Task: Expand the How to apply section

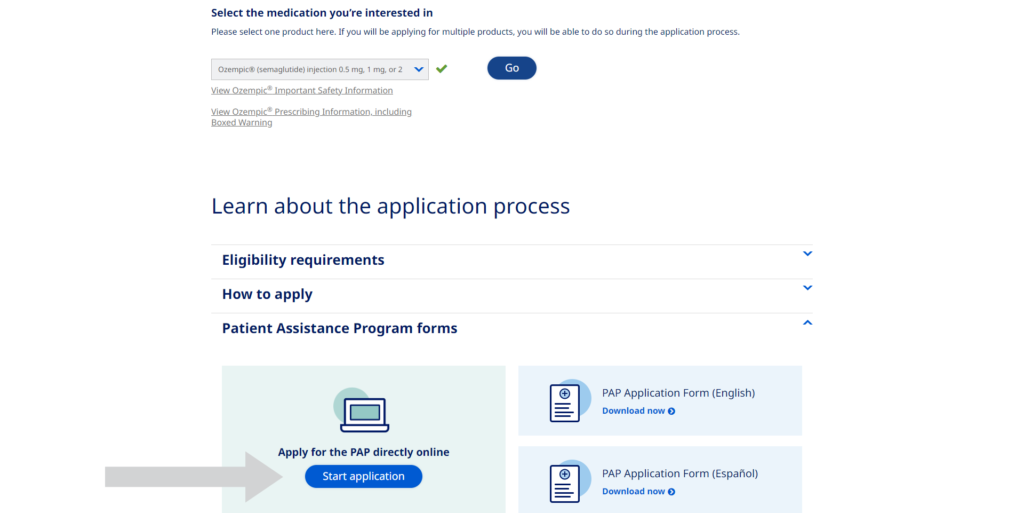Action: coord(512,294)
